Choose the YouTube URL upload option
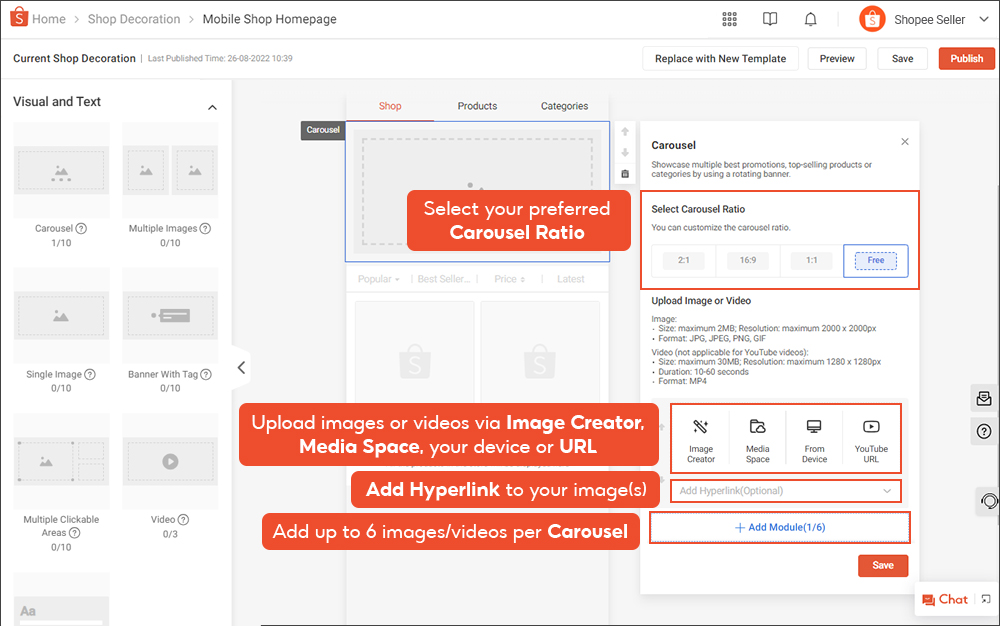Viewport: 1000px width, 626px height. click(x=871, y=439)
